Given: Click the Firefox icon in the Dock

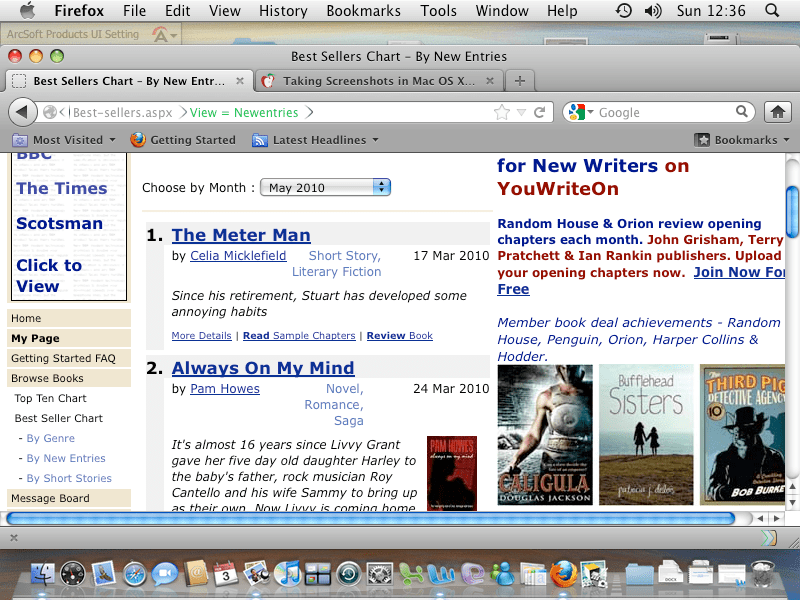Looking at the screenshot, I should click(x=564, y=573).
